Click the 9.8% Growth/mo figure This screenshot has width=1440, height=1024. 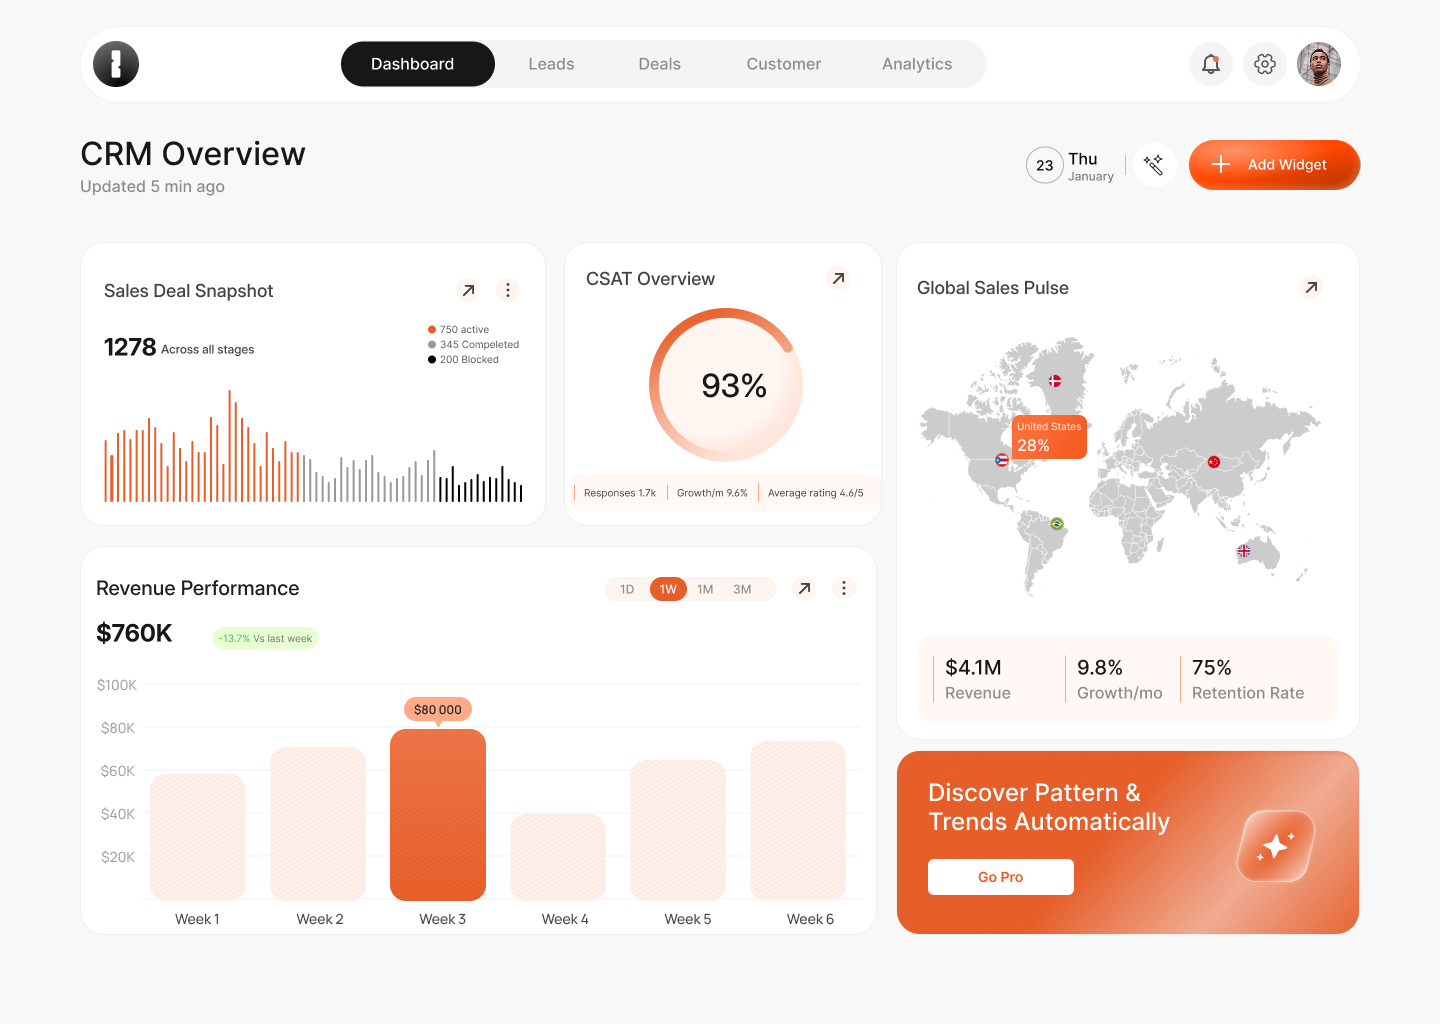[1119, 679]
